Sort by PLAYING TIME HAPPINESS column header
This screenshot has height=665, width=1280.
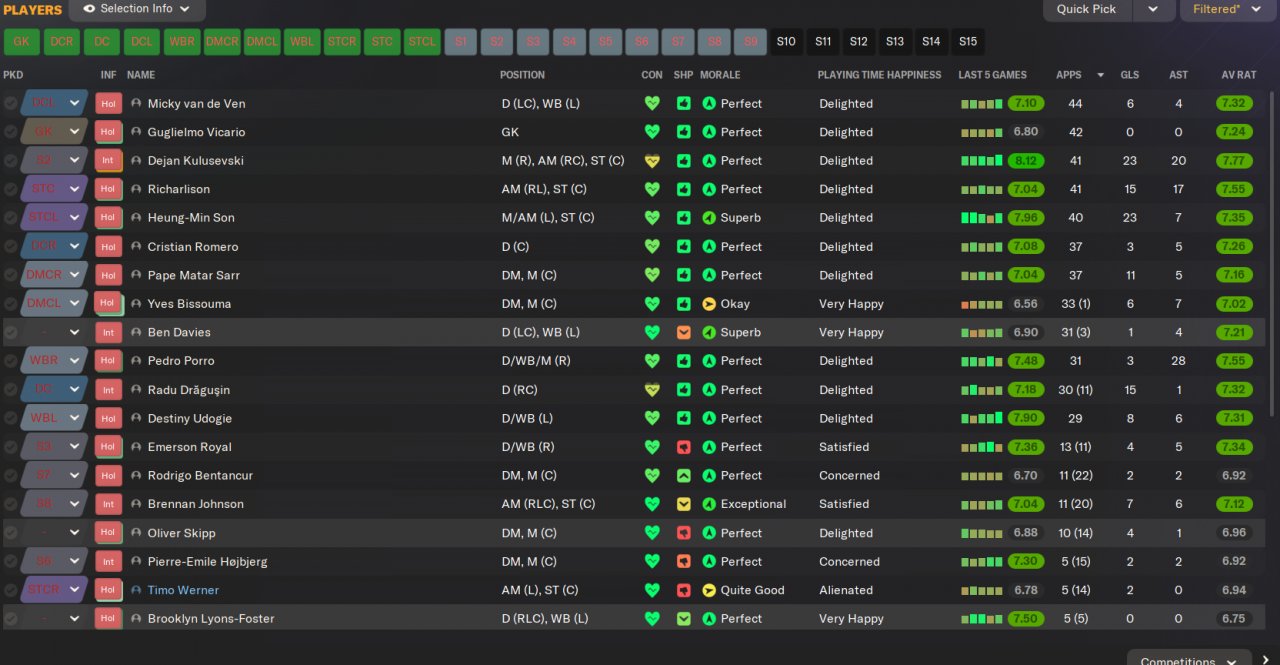(x=879, y=75)
